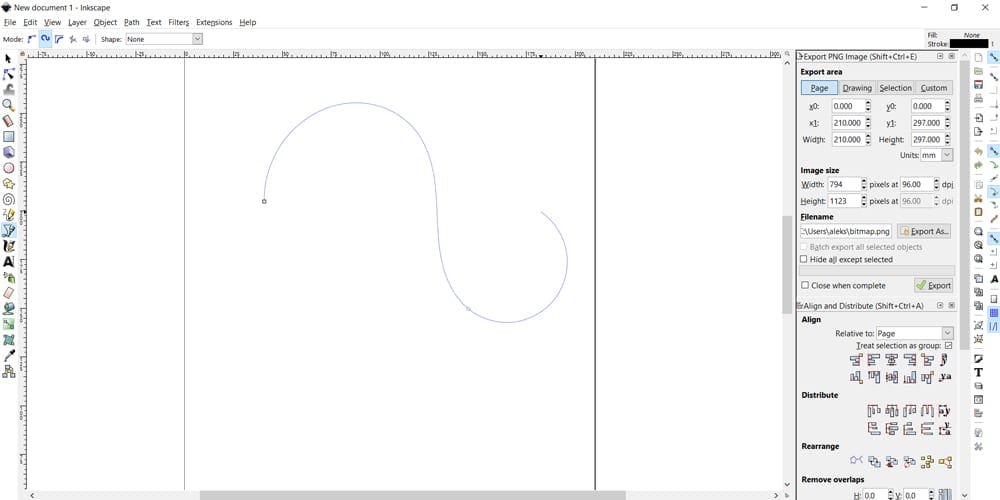Open the Units mm dropdown
Image resolution: width=1000 pixels, height=500 pixels.
pos(936,155)
